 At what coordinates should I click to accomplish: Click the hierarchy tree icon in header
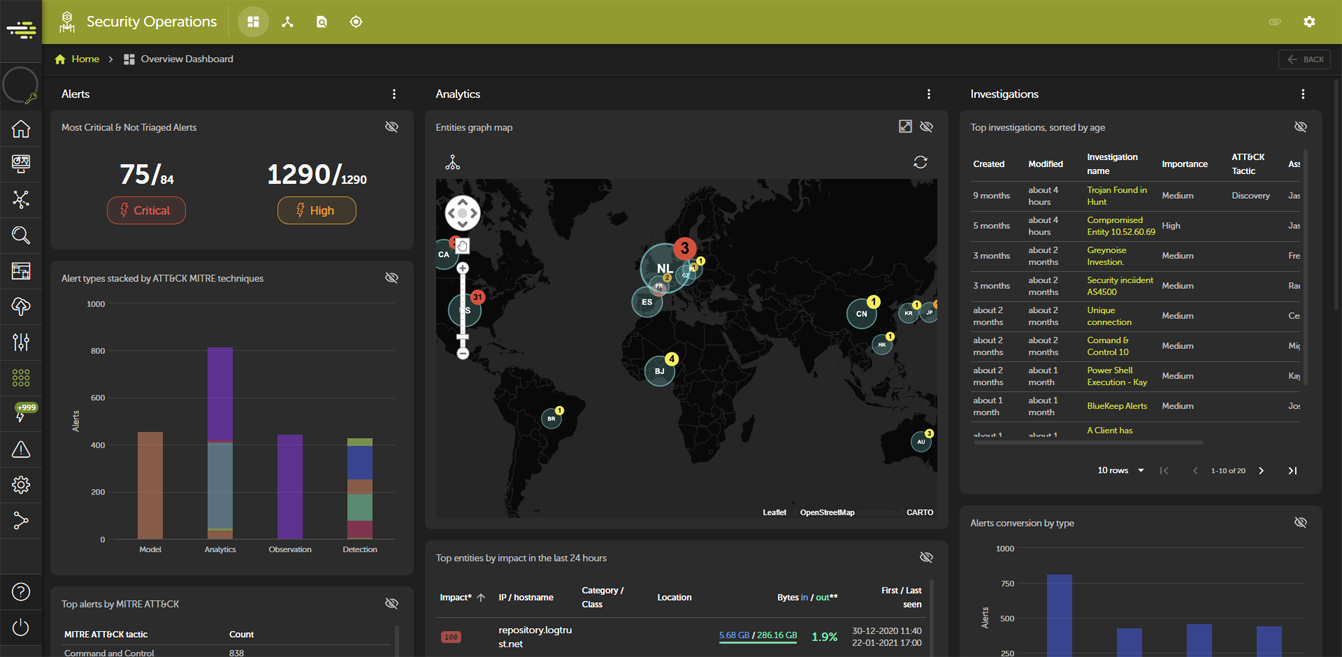tap(288, 21)
